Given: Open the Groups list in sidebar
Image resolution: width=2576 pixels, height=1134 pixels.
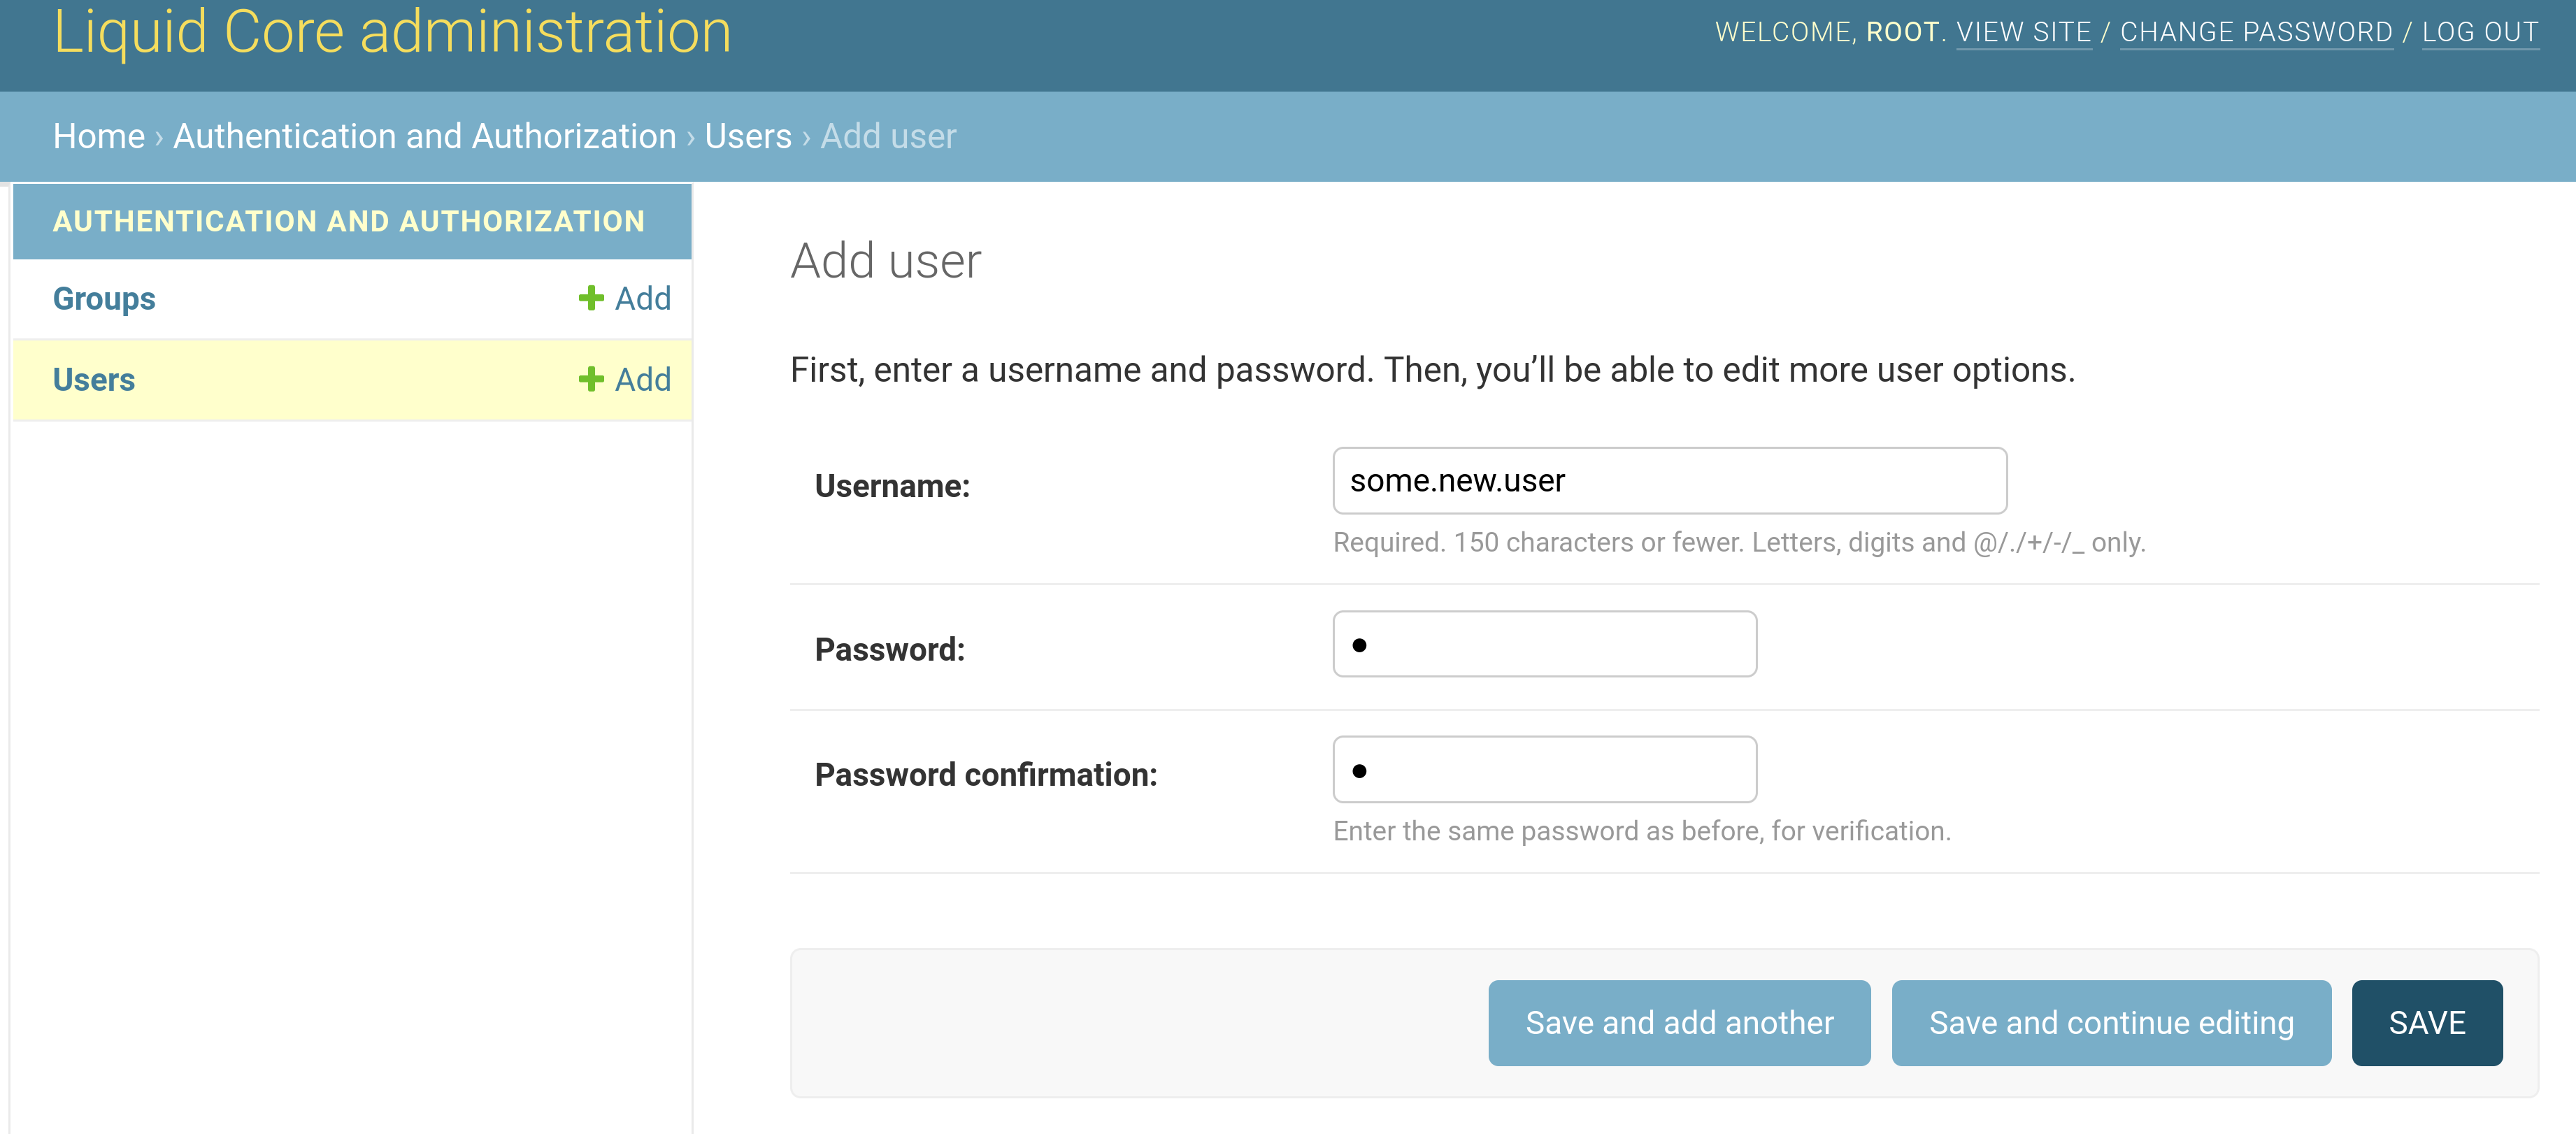Looking at the screenshot, I should click(104, 299).
